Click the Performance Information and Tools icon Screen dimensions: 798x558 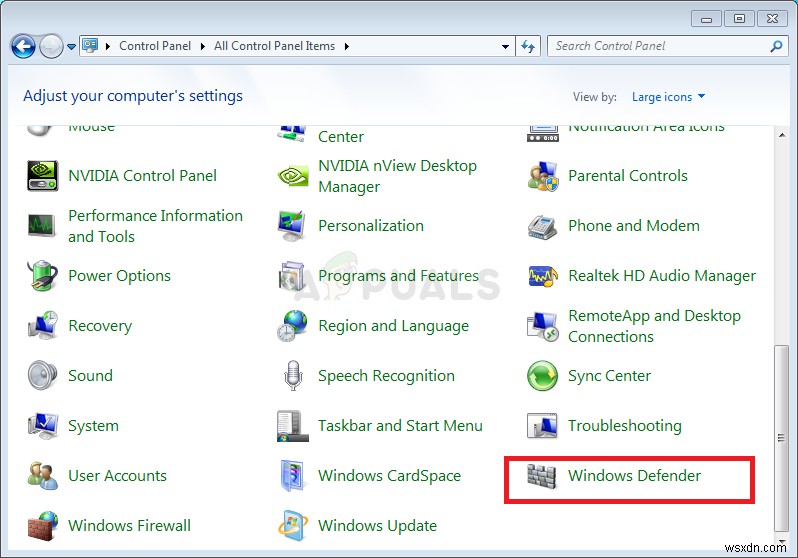point(41,226)
